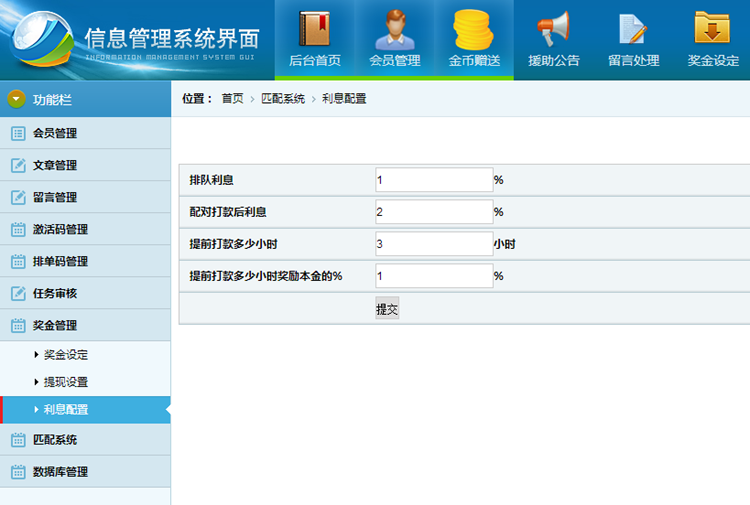Open 奖金设定 folder download icon
750x505 pixels.
click(x=712, y=28)
